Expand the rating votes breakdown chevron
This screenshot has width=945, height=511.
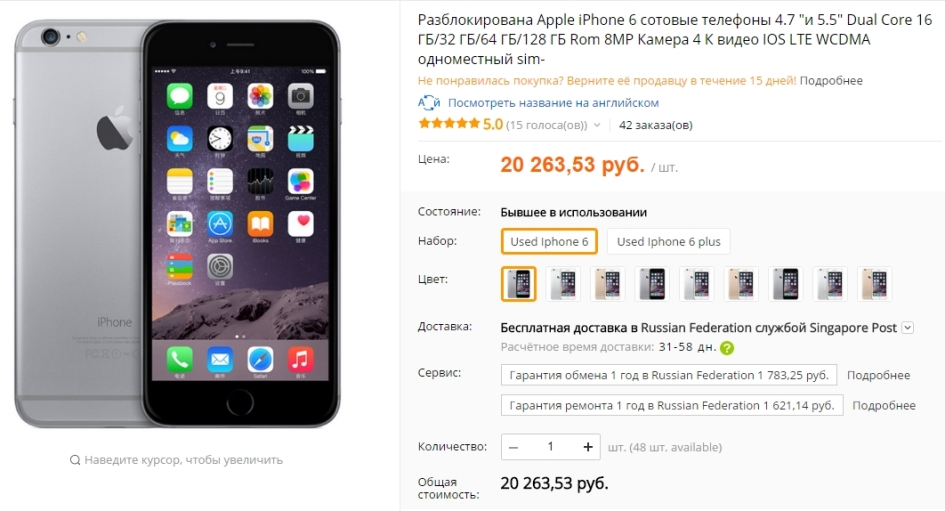597,125
